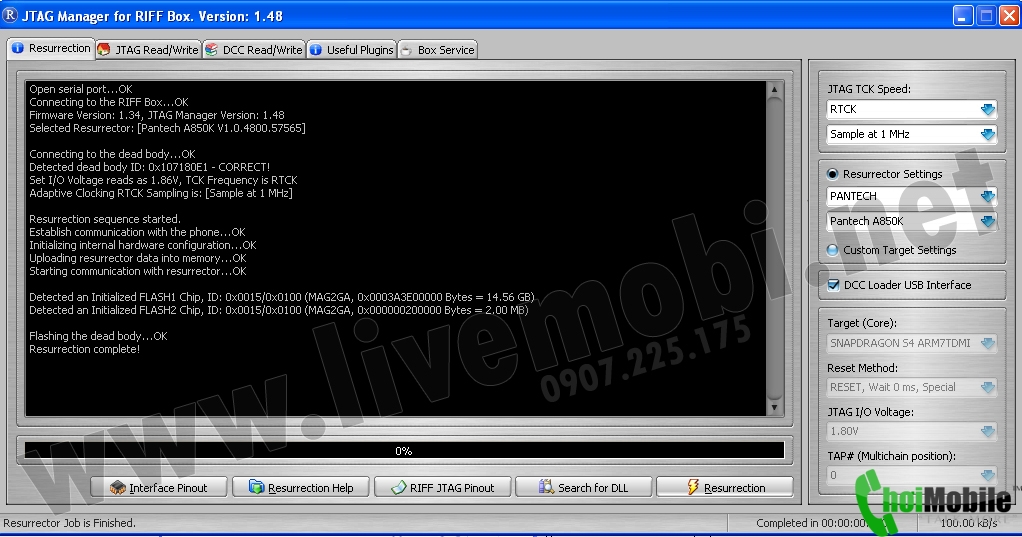Click the Search for DLL binoculars icon

point(546,487)
